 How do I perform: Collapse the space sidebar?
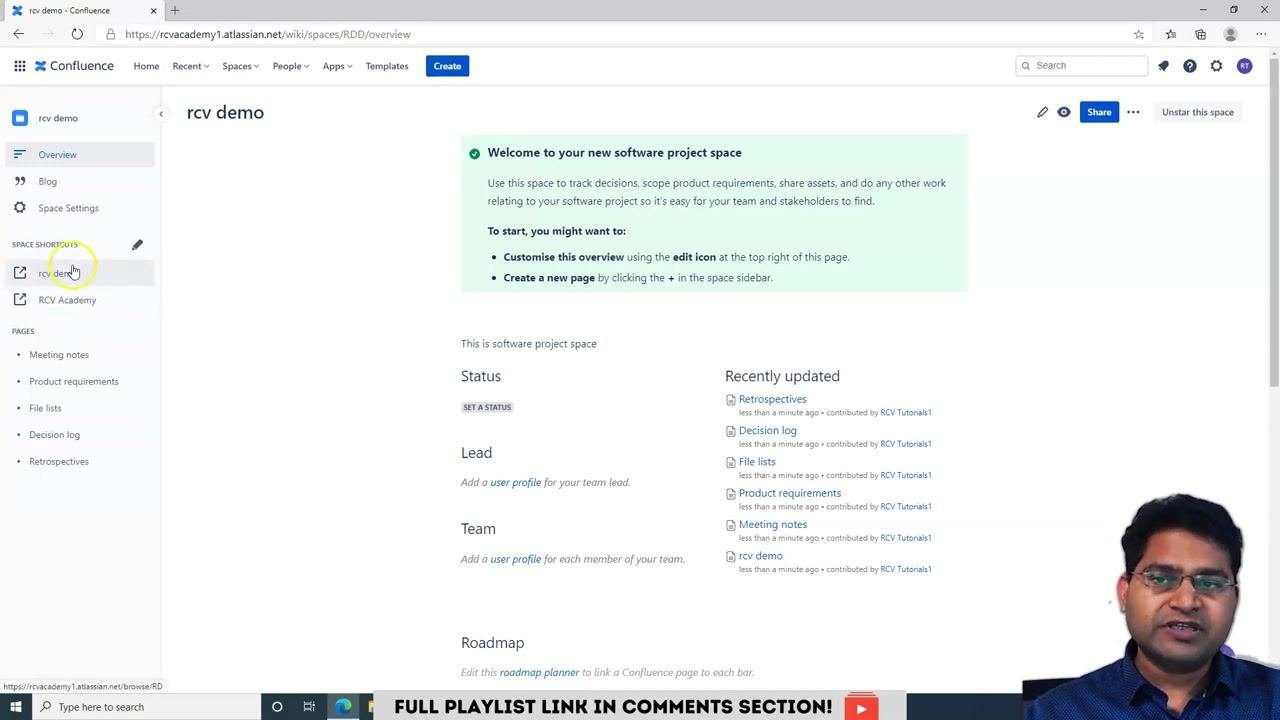point(161,114)
